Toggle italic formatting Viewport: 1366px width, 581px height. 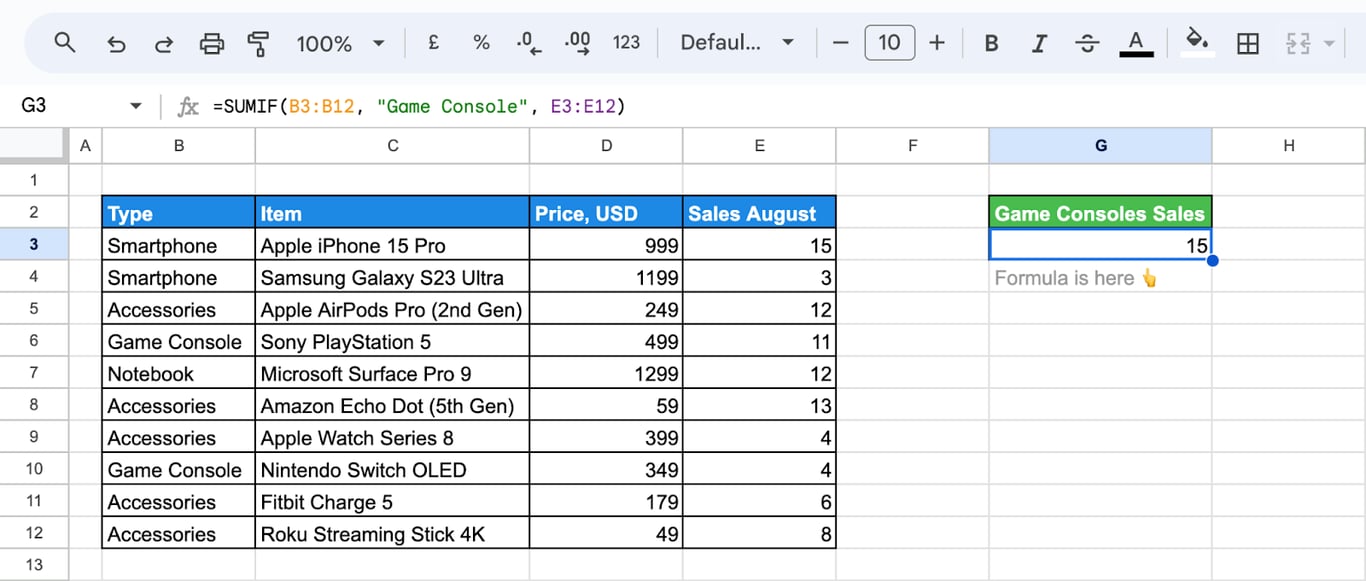click(x=1039, y=43)
